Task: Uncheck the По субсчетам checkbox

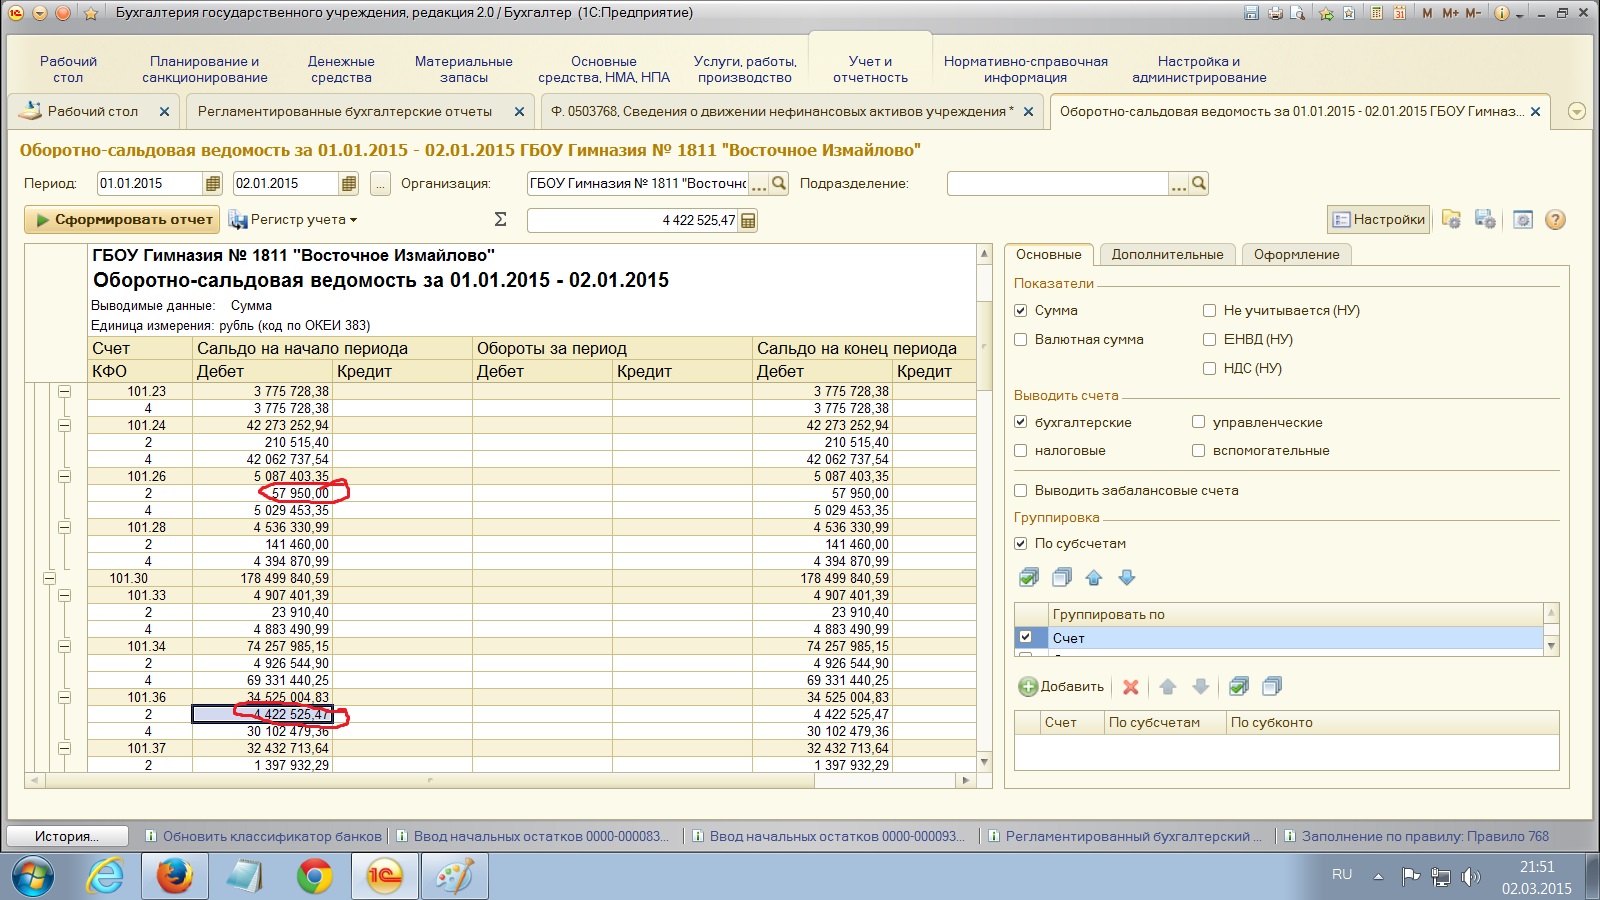Action: pos(1021,544)
